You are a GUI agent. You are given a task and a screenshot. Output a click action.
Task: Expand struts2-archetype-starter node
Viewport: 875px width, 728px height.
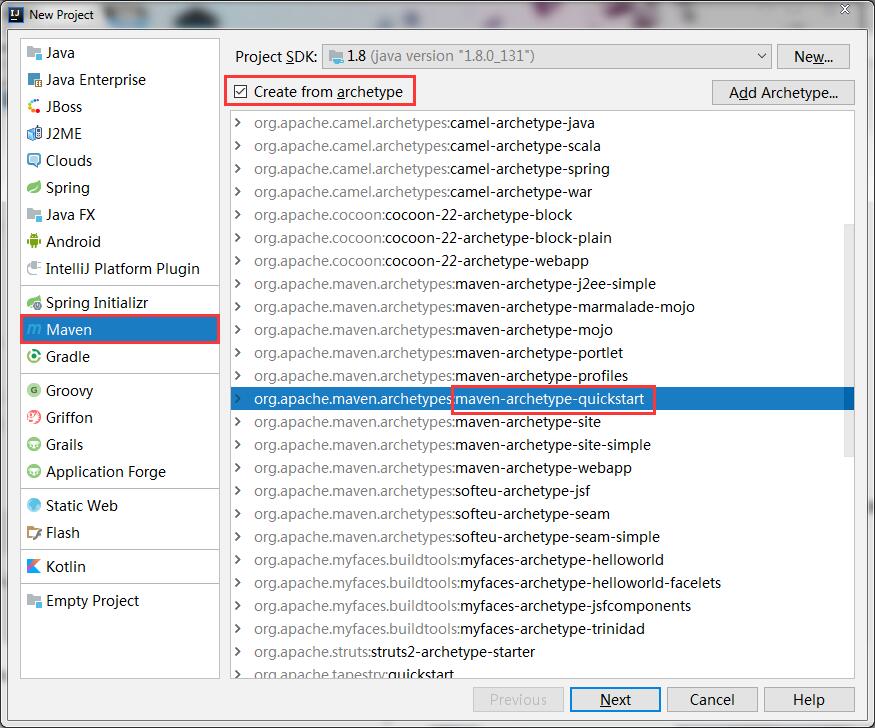(x=238, y=652)
